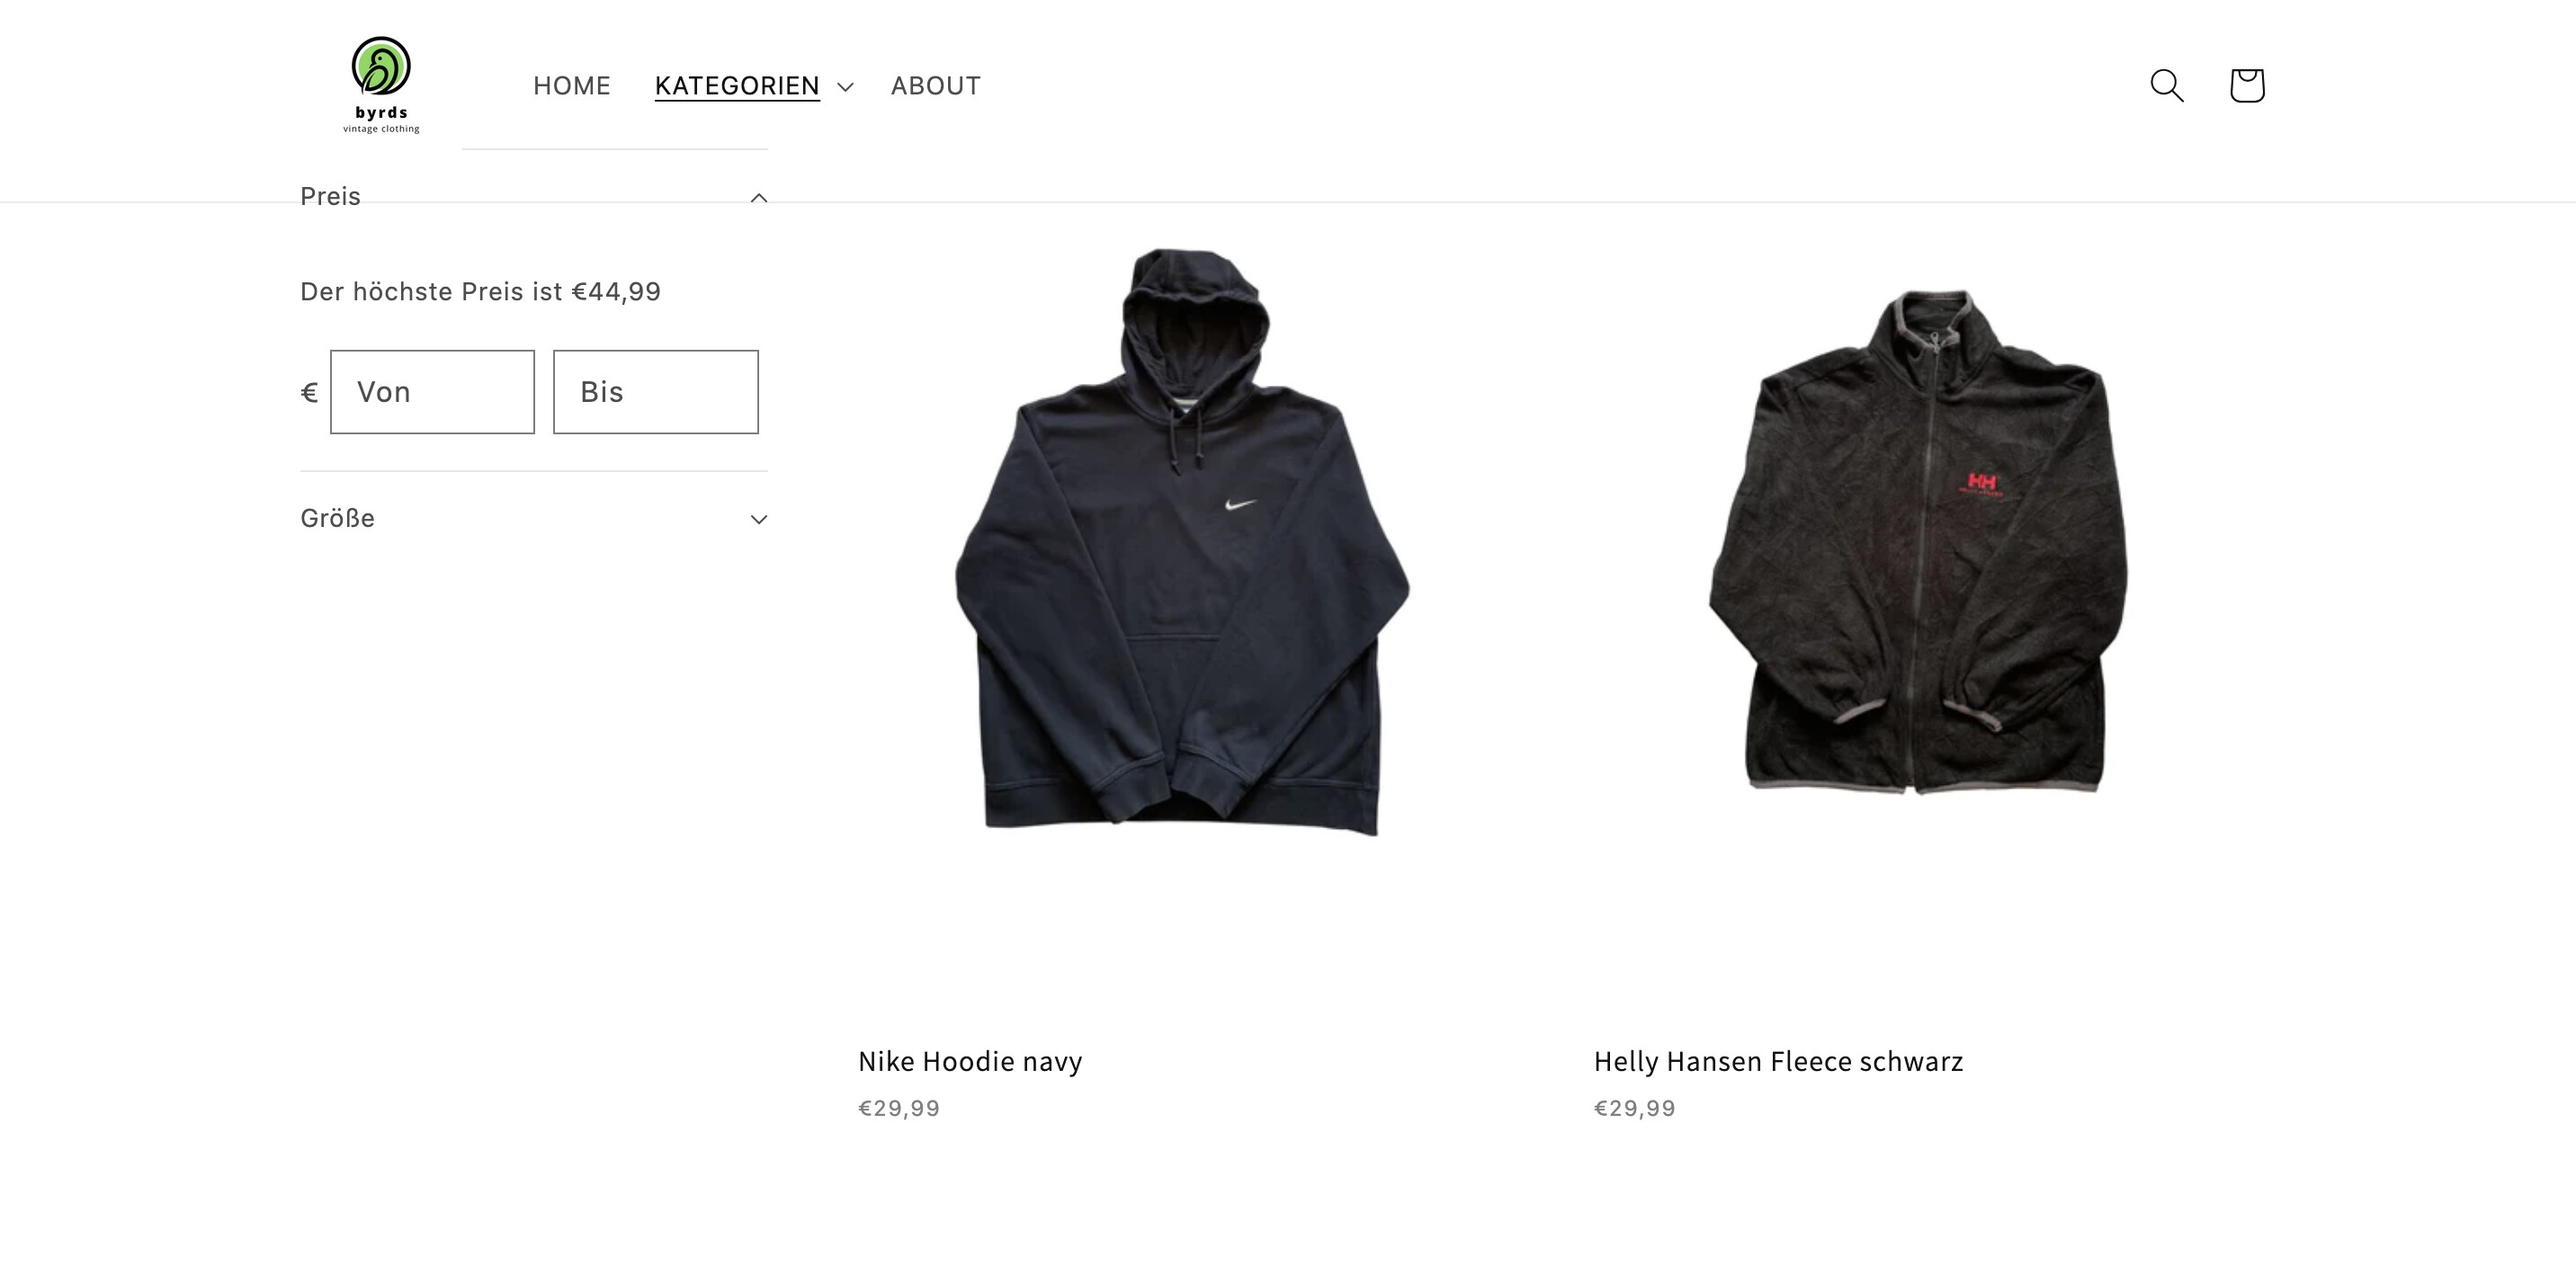This screenshot has width=2576, height=1284.
Task: Collapse the Preis filter using its arrow
Action: coord(759,197)
